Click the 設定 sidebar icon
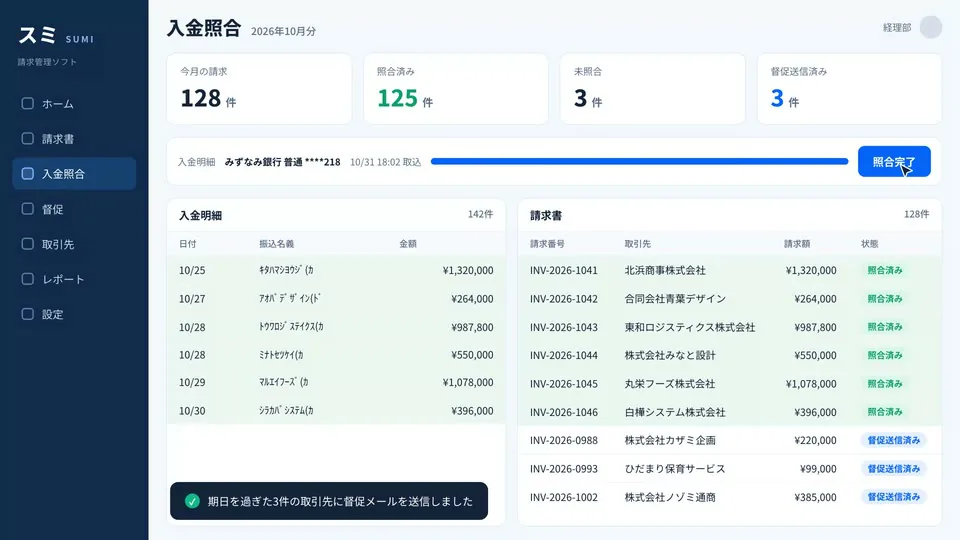 coord(28,314)
